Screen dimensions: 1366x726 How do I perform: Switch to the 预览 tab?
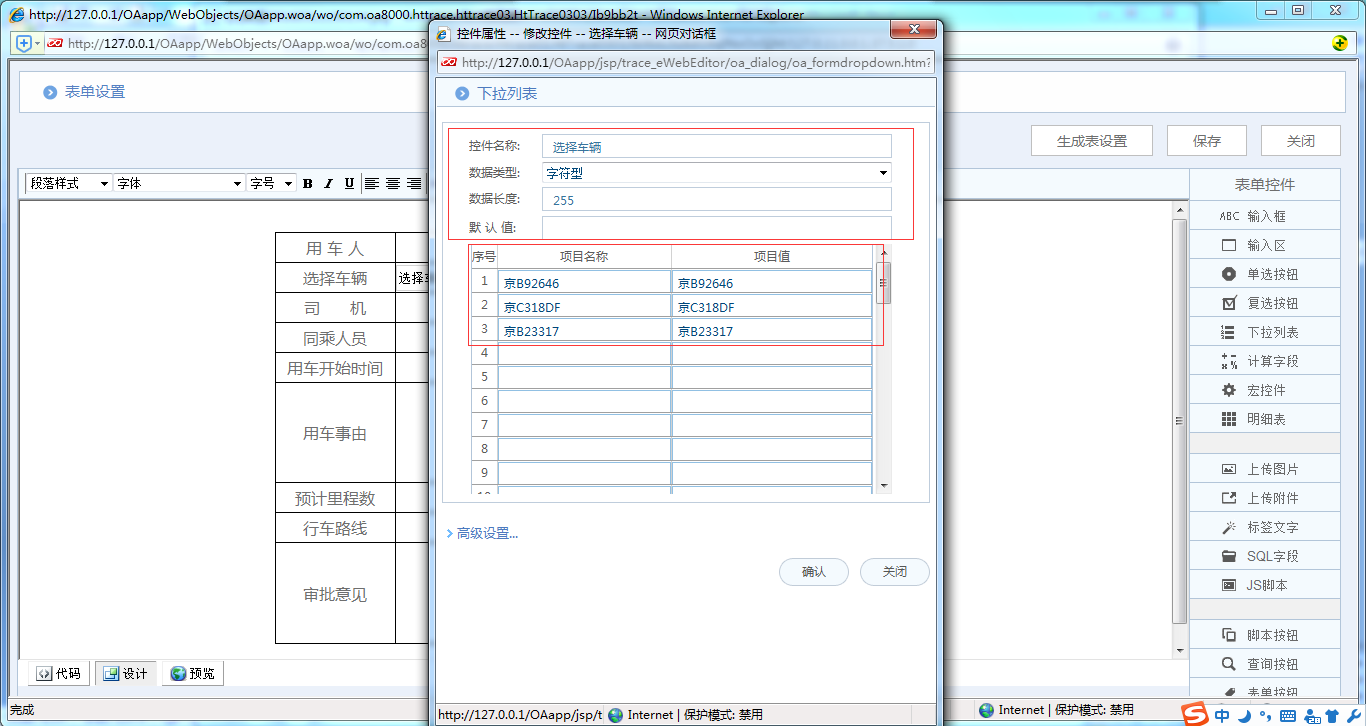pyautogui.click(x=192, y=673)
